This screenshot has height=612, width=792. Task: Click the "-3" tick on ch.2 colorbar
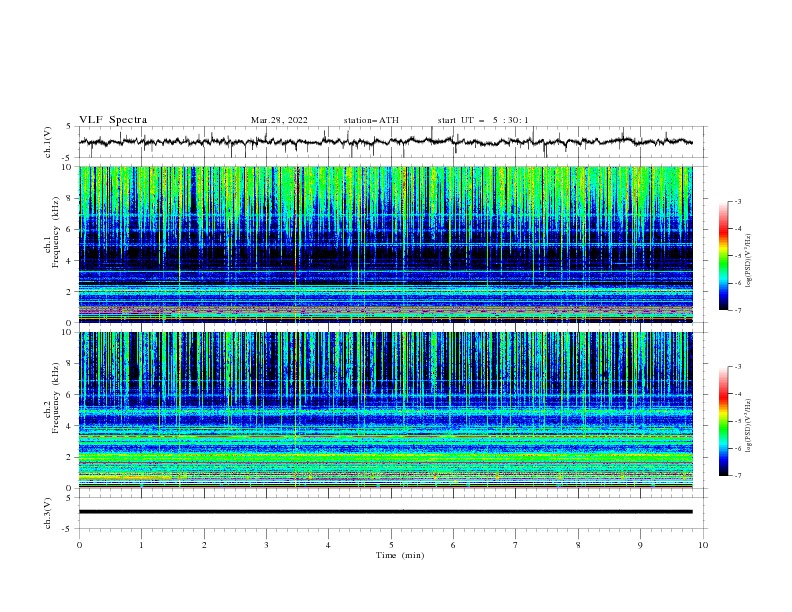tap(738, 367)
